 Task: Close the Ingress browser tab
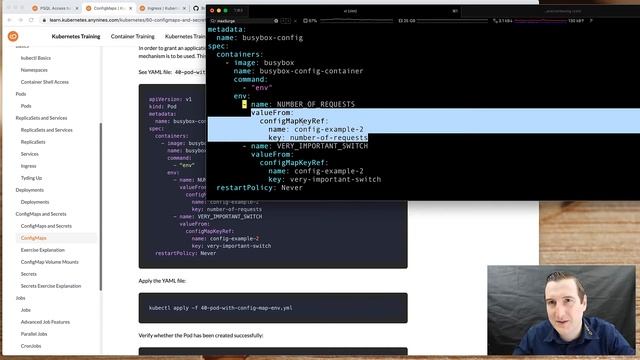tap(184, 8)
